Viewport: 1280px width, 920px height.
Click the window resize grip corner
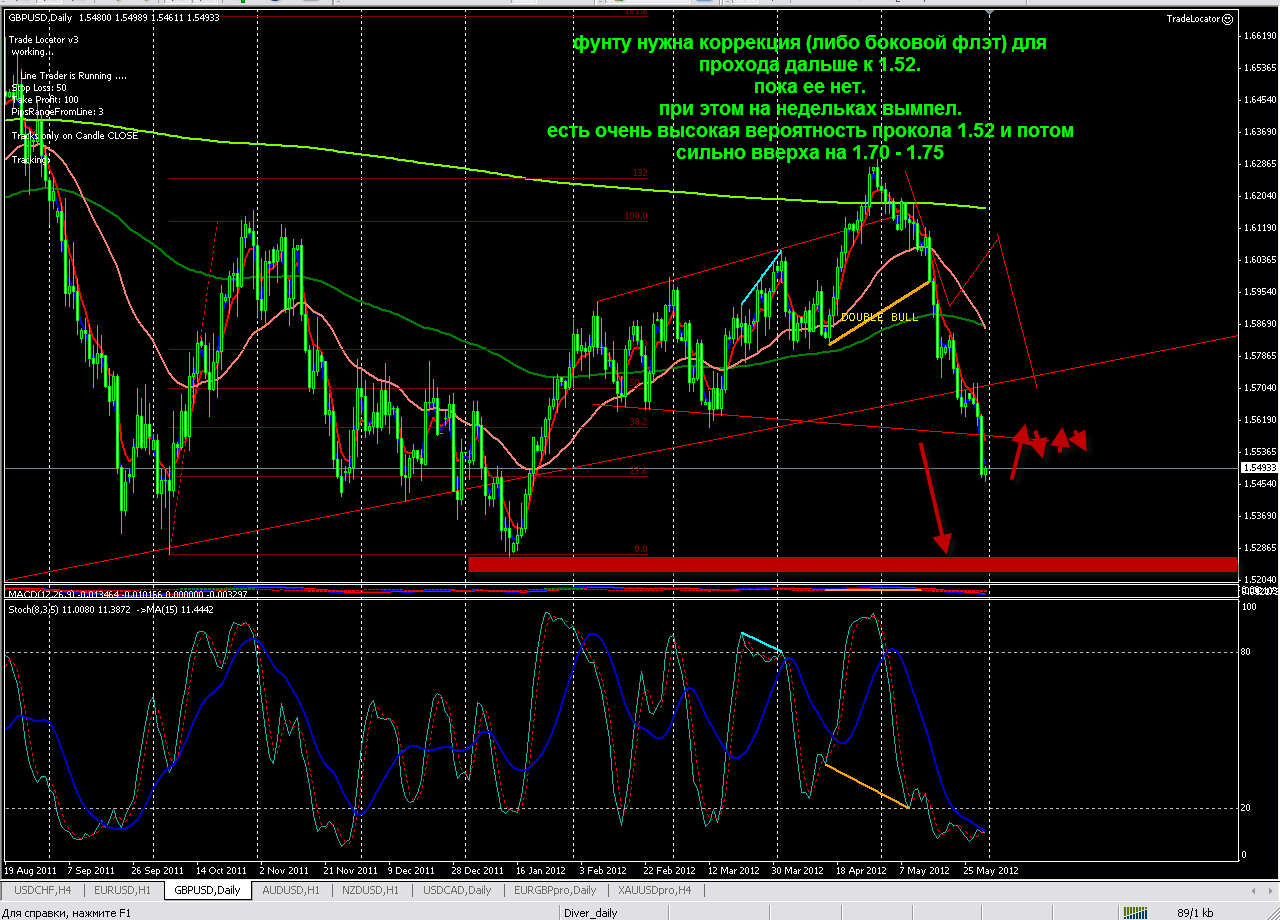(x=1271, y=912)
